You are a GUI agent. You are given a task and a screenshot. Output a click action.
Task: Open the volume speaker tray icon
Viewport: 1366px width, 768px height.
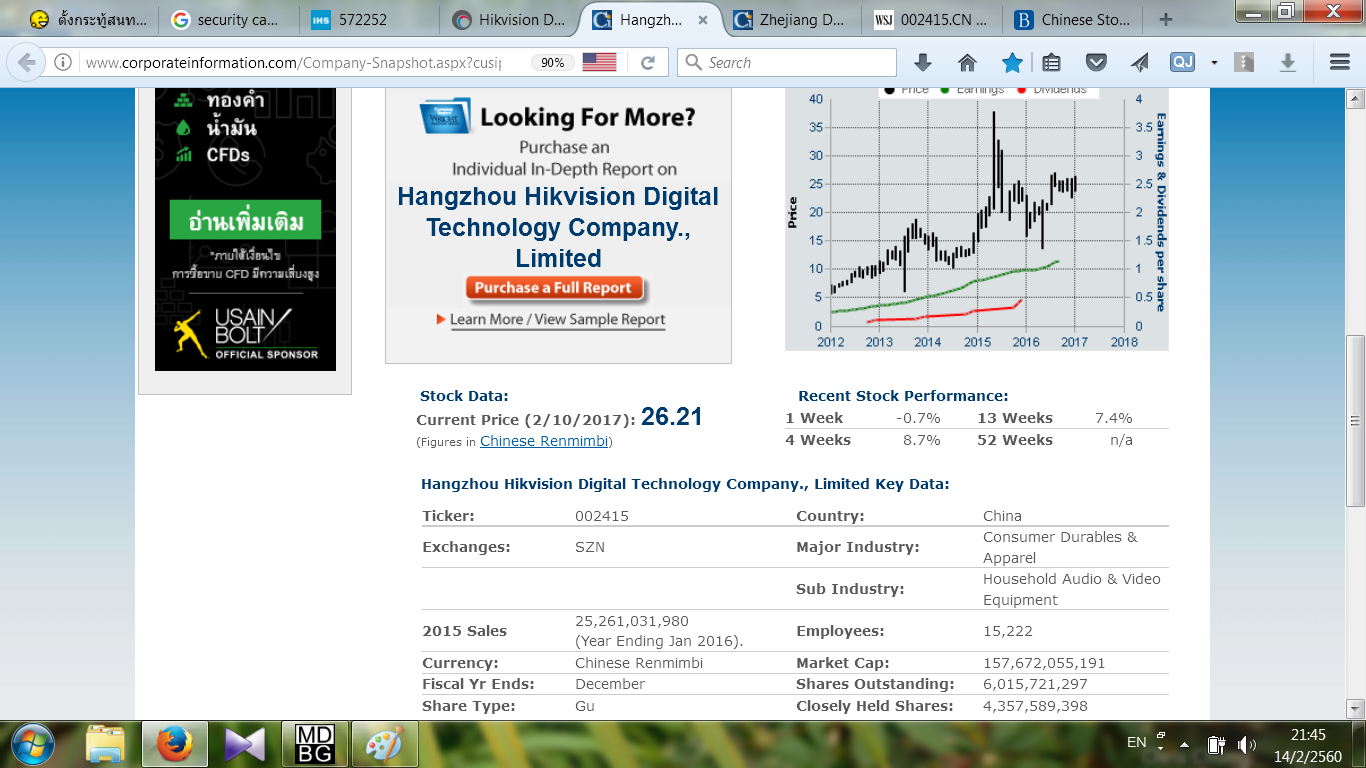[1246, 744]
